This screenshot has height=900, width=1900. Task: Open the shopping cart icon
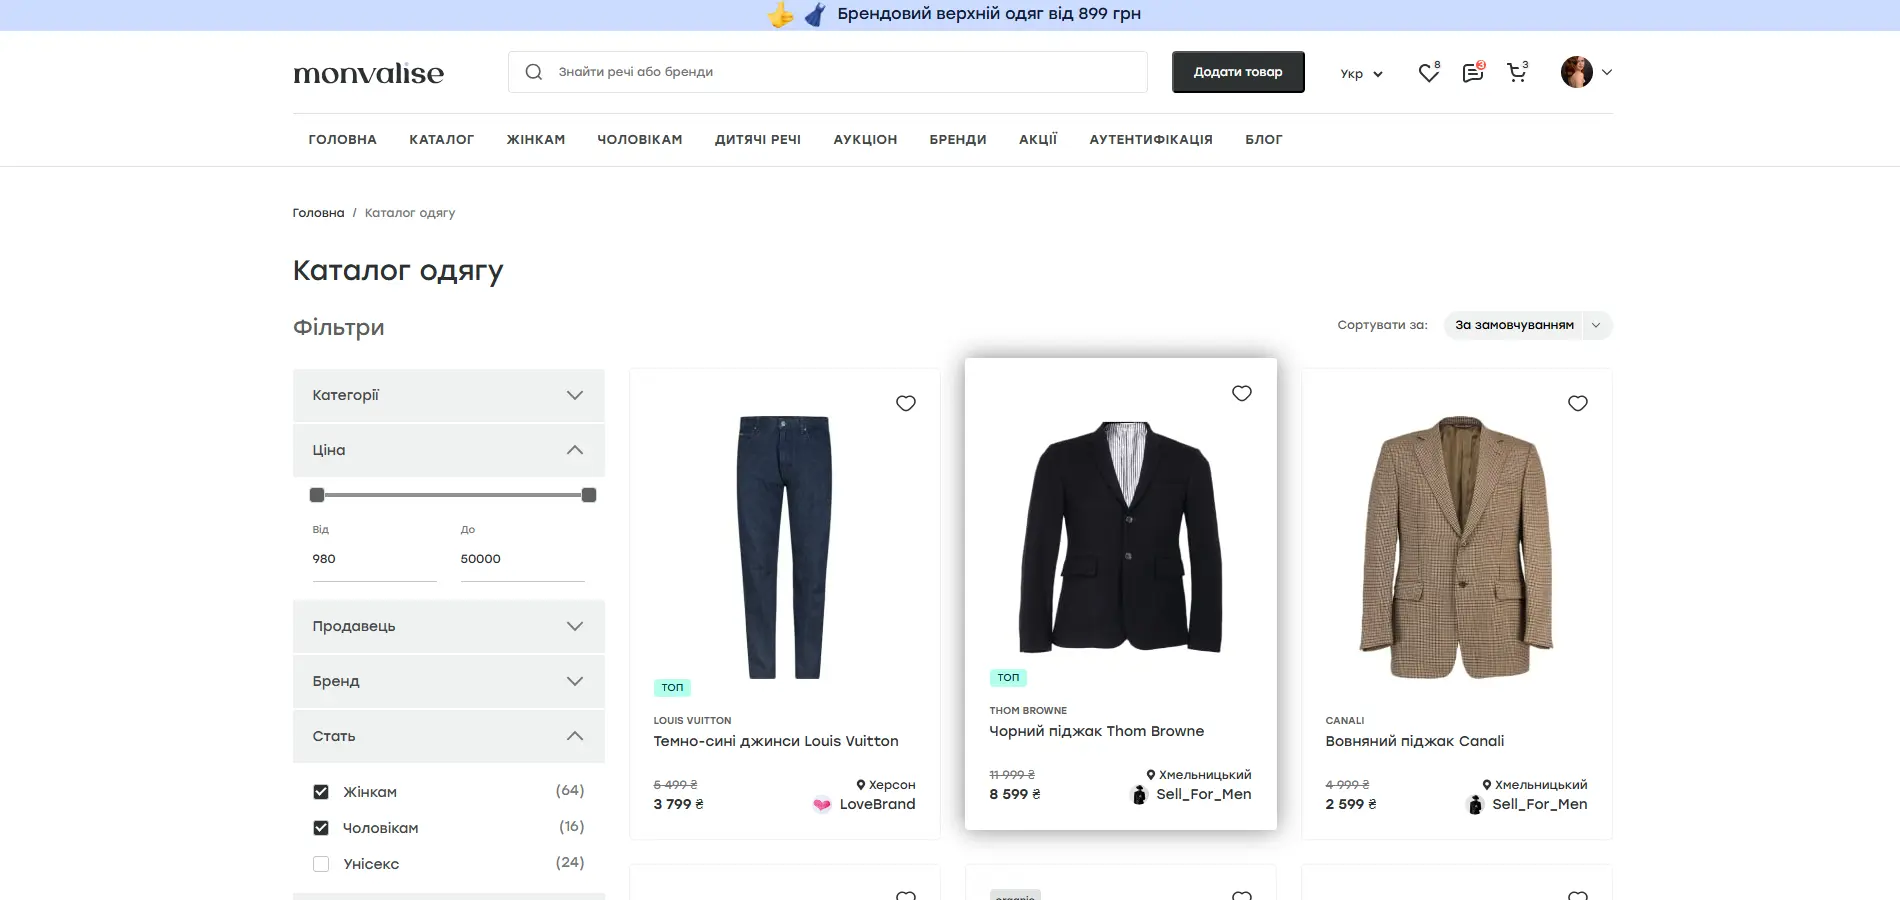1516,72
